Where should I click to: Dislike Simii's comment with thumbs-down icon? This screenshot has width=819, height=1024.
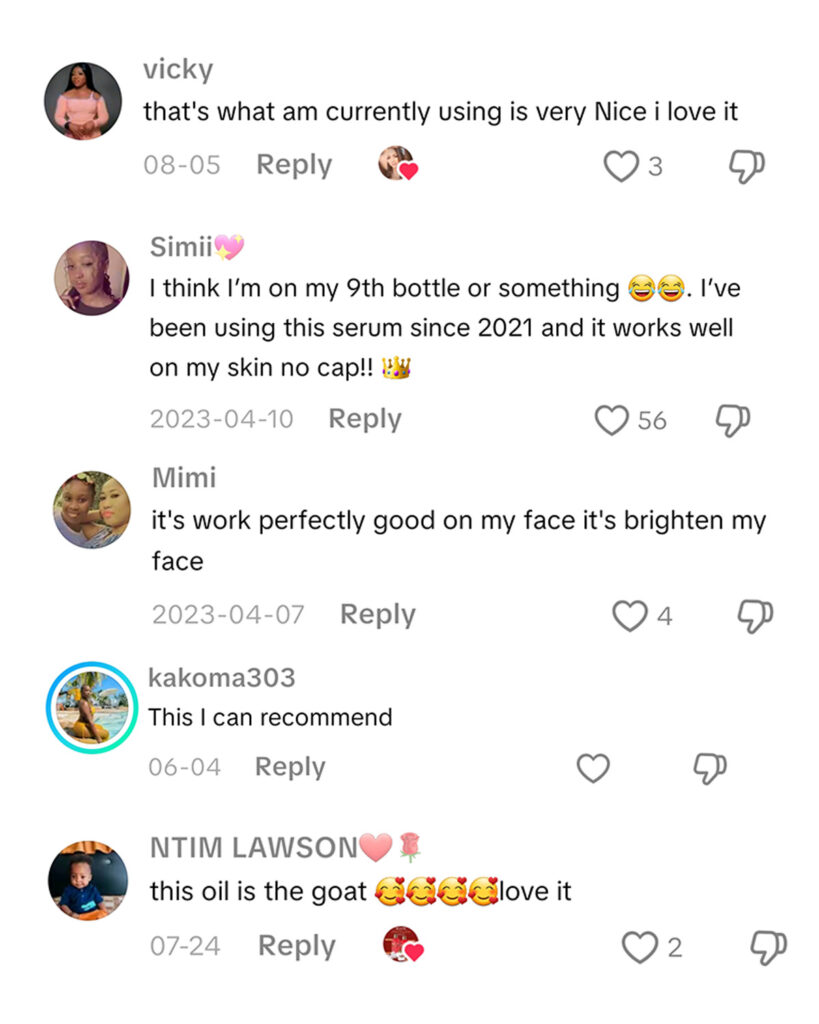(733, 420)
